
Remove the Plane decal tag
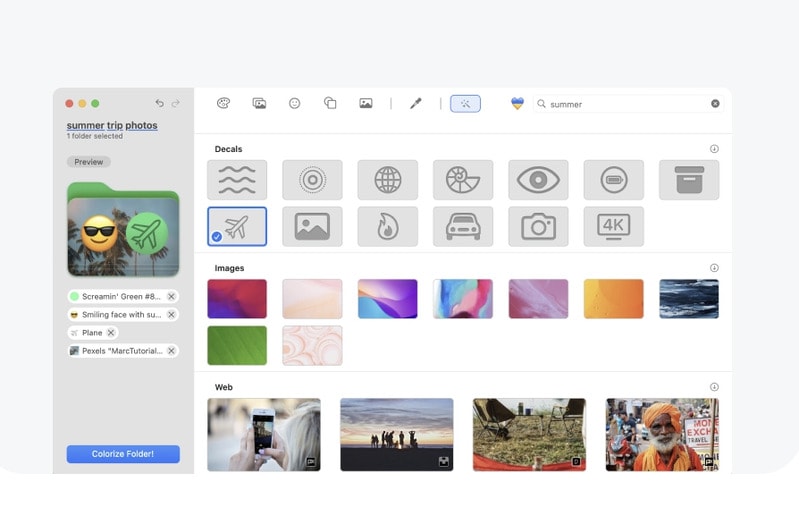(111, 333)
